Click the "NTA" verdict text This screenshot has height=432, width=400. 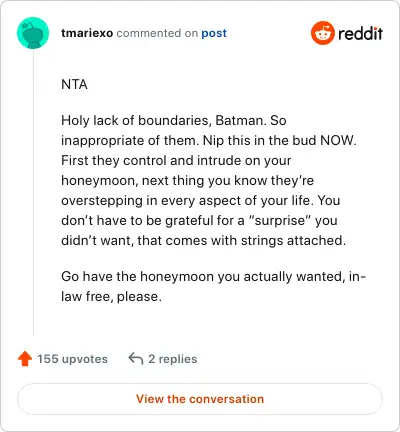click(74, 84)
